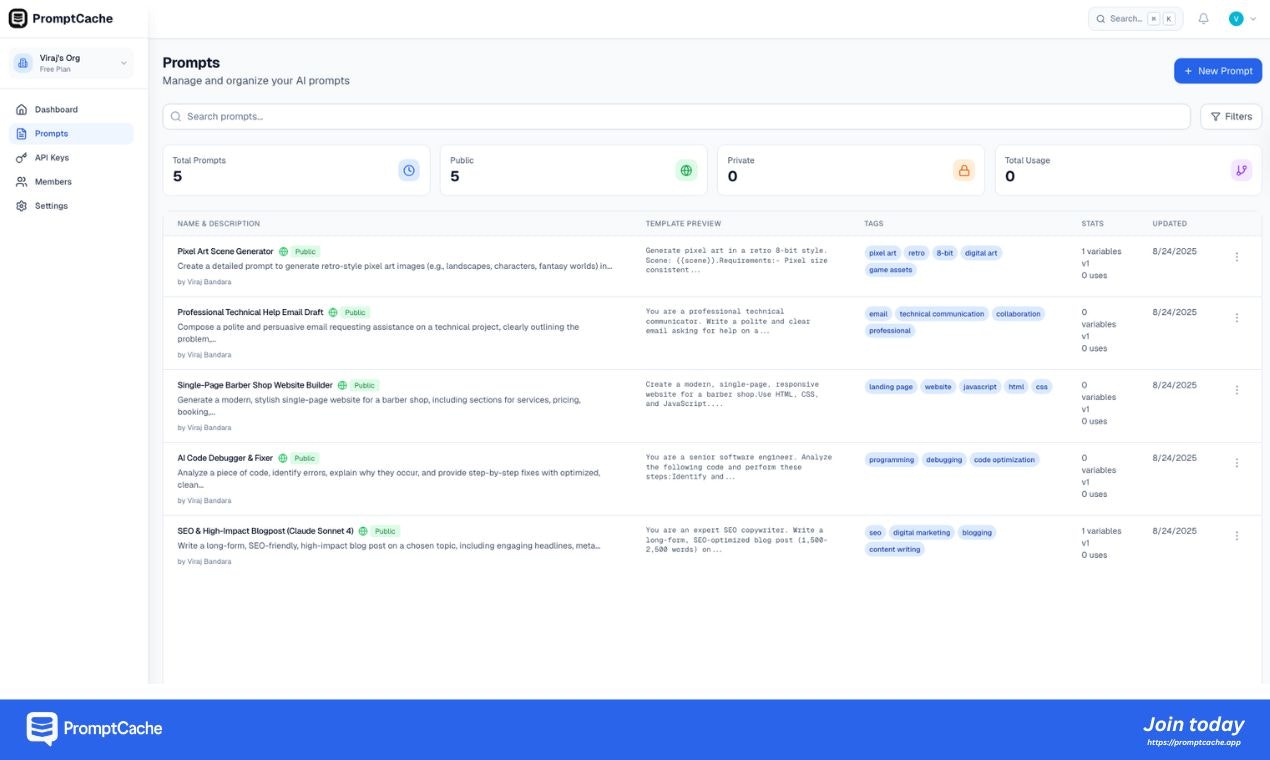Open the notification bell

[1203, 18]
